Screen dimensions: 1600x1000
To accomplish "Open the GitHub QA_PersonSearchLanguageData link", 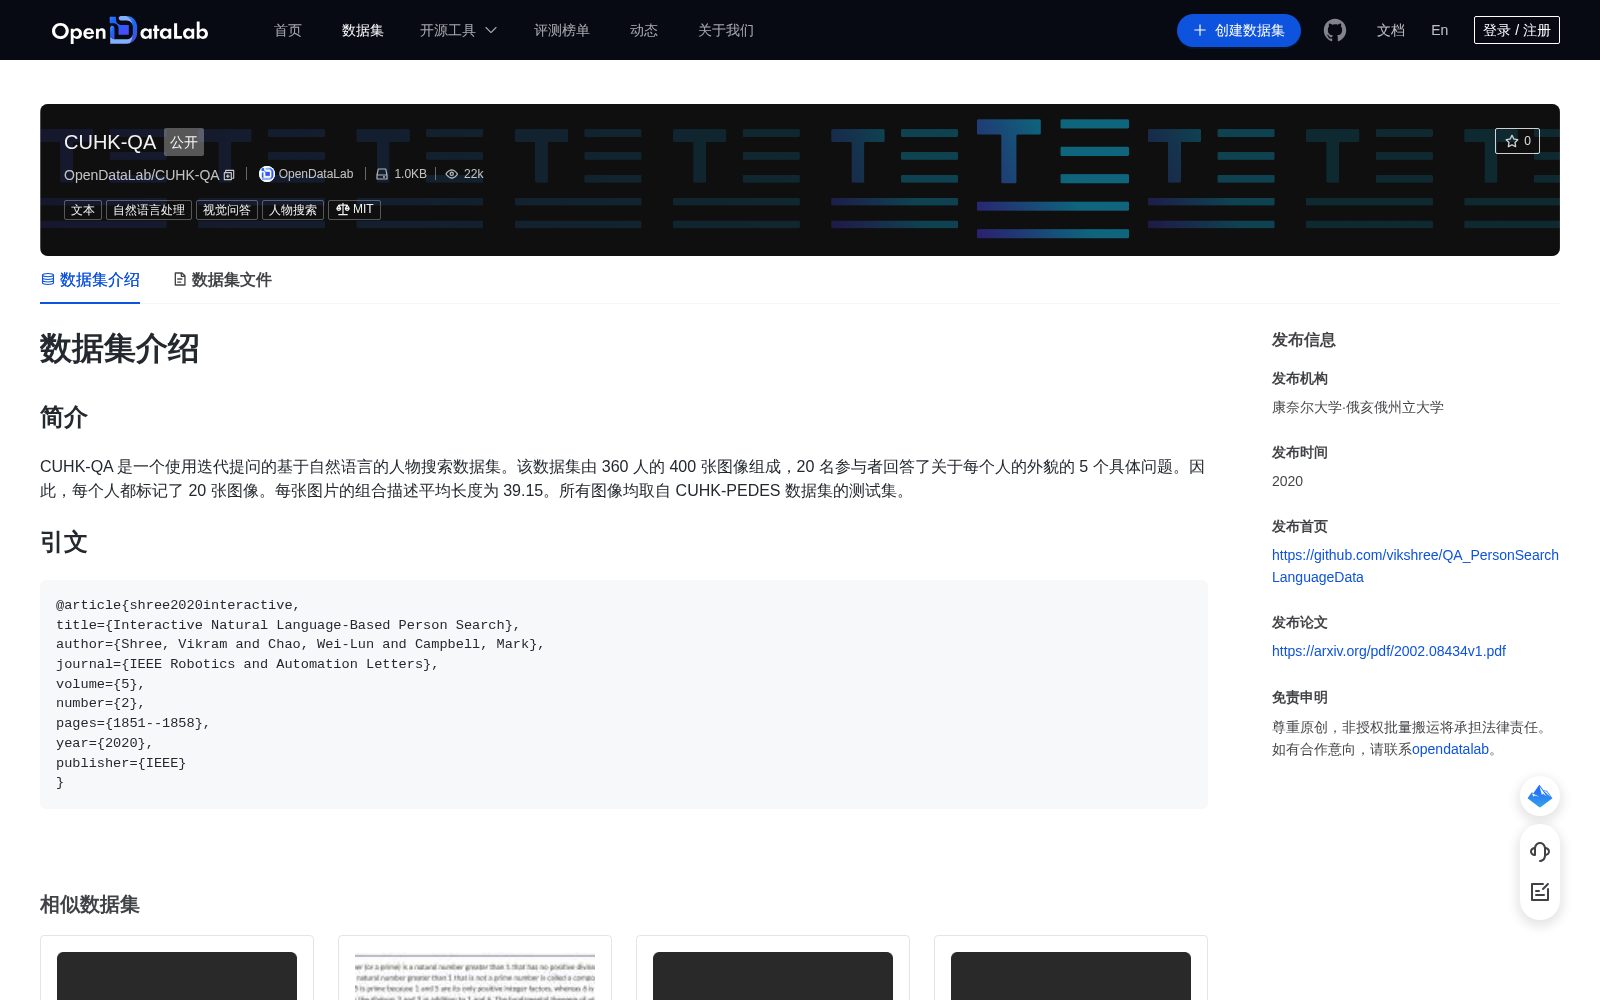I will tap(1415, 566).
